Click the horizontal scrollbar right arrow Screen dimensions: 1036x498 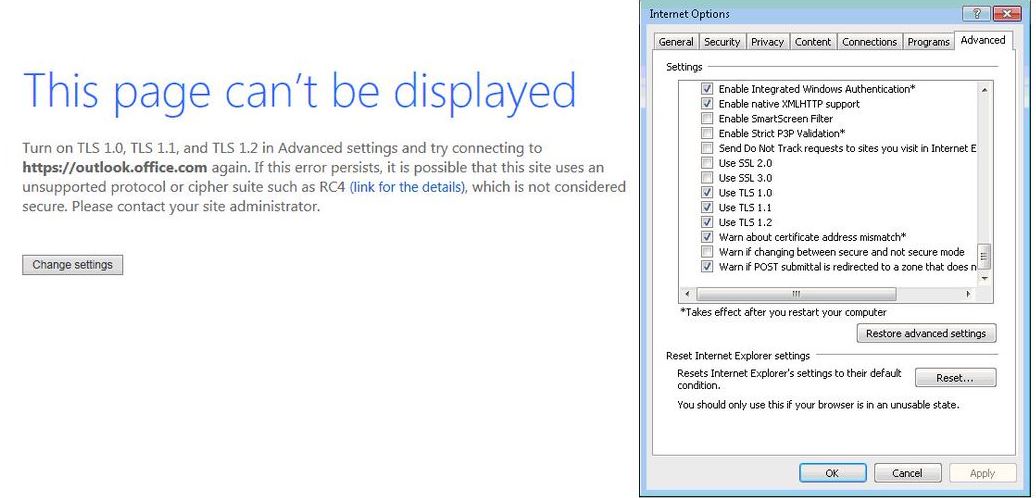pos(969,294)
